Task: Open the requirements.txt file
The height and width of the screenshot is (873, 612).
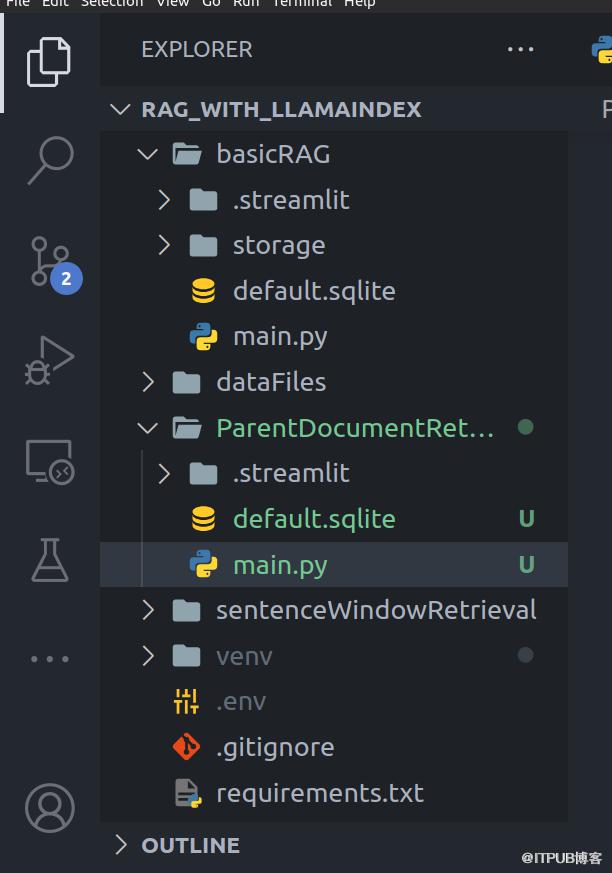Action: (320, 793)
